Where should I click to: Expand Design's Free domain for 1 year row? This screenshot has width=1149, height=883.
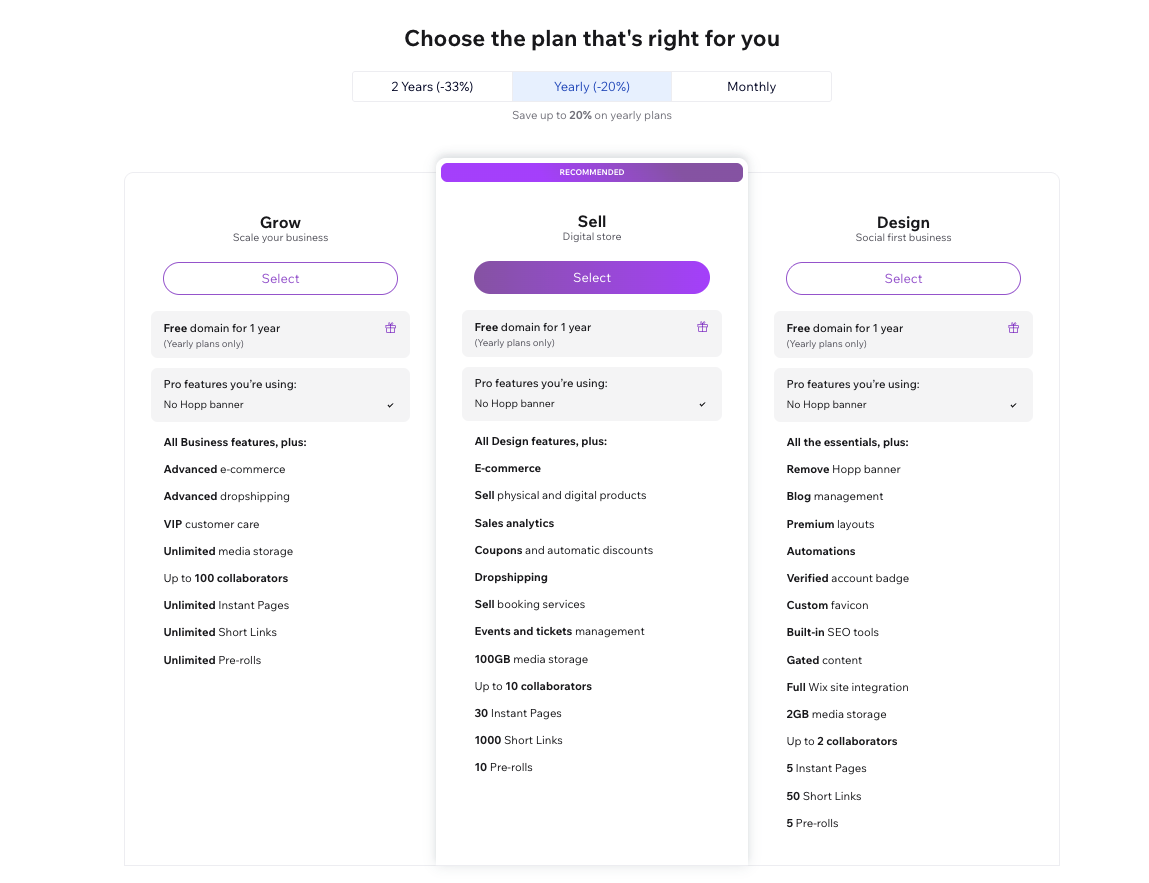[903, 334]
